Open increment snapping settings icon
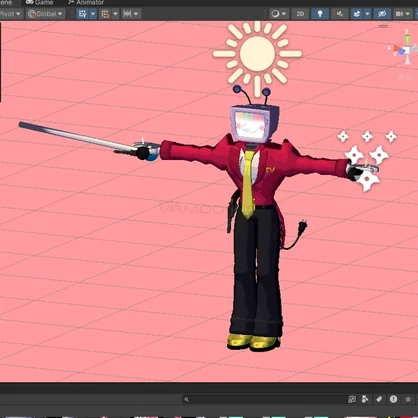The image size is (418, 418). [127, 14]
